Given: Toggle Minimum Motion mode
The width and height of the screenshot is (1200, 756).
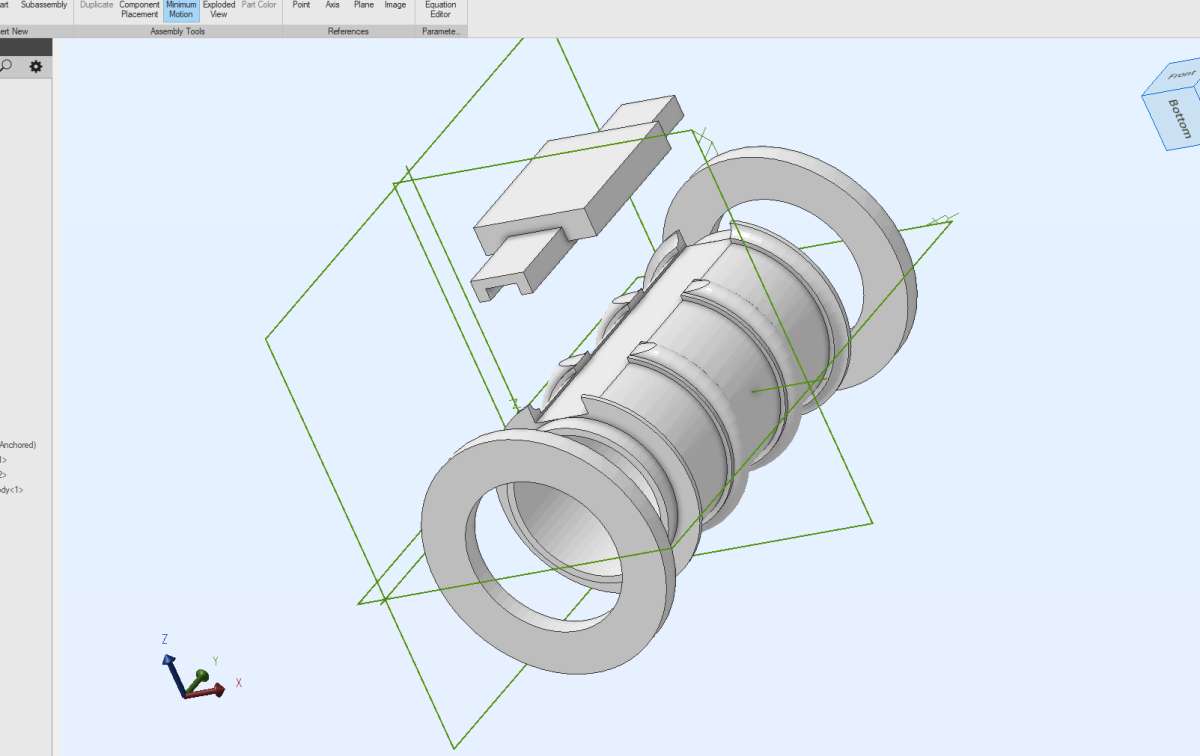Looking at the screenshot, I should [181, 10].
